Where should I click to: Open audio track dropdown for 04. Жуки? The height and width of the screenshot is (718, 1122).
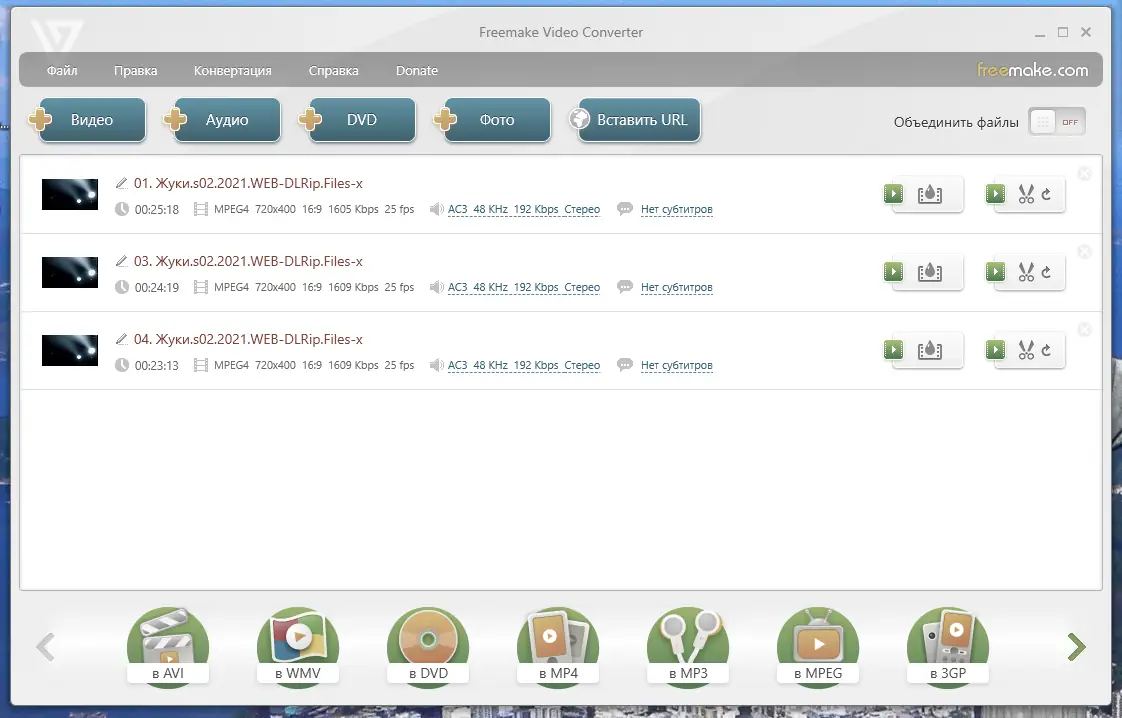point(524,365)
